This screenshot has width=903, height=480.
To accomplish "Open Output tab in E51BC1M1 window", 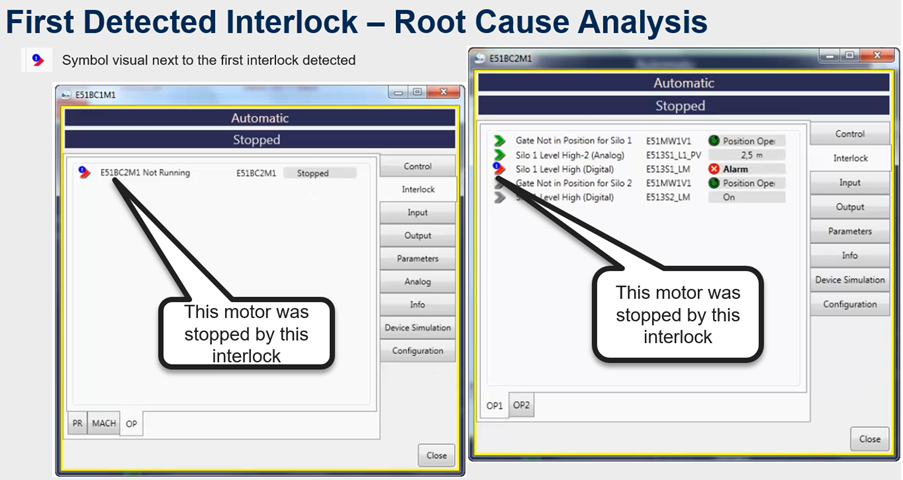I will click(x=418, y=235).
